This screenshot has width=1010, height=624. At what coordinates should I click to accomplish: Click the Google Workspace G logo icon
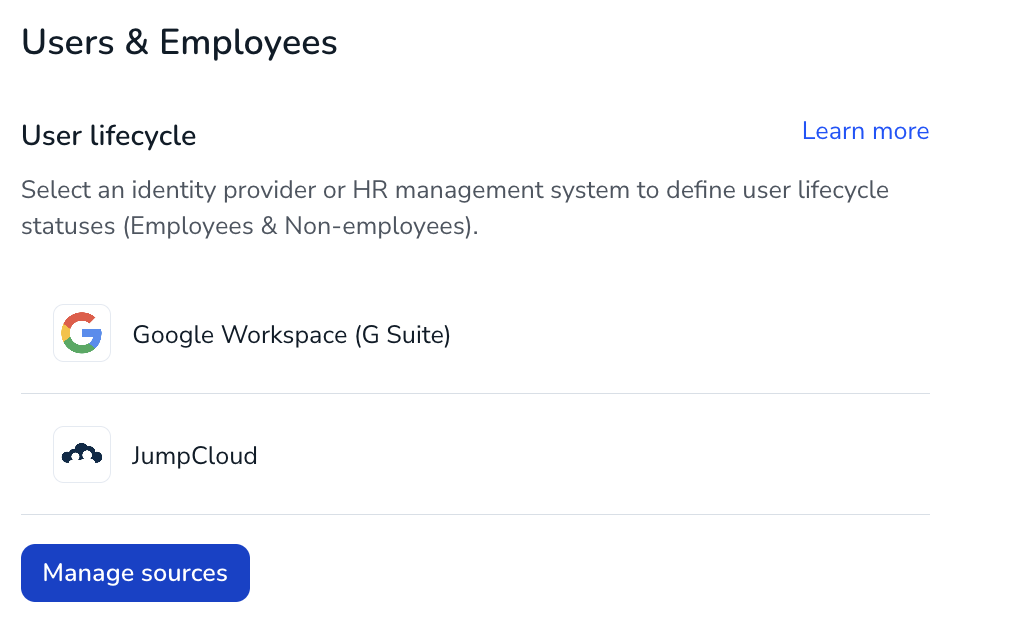point(82,333)
